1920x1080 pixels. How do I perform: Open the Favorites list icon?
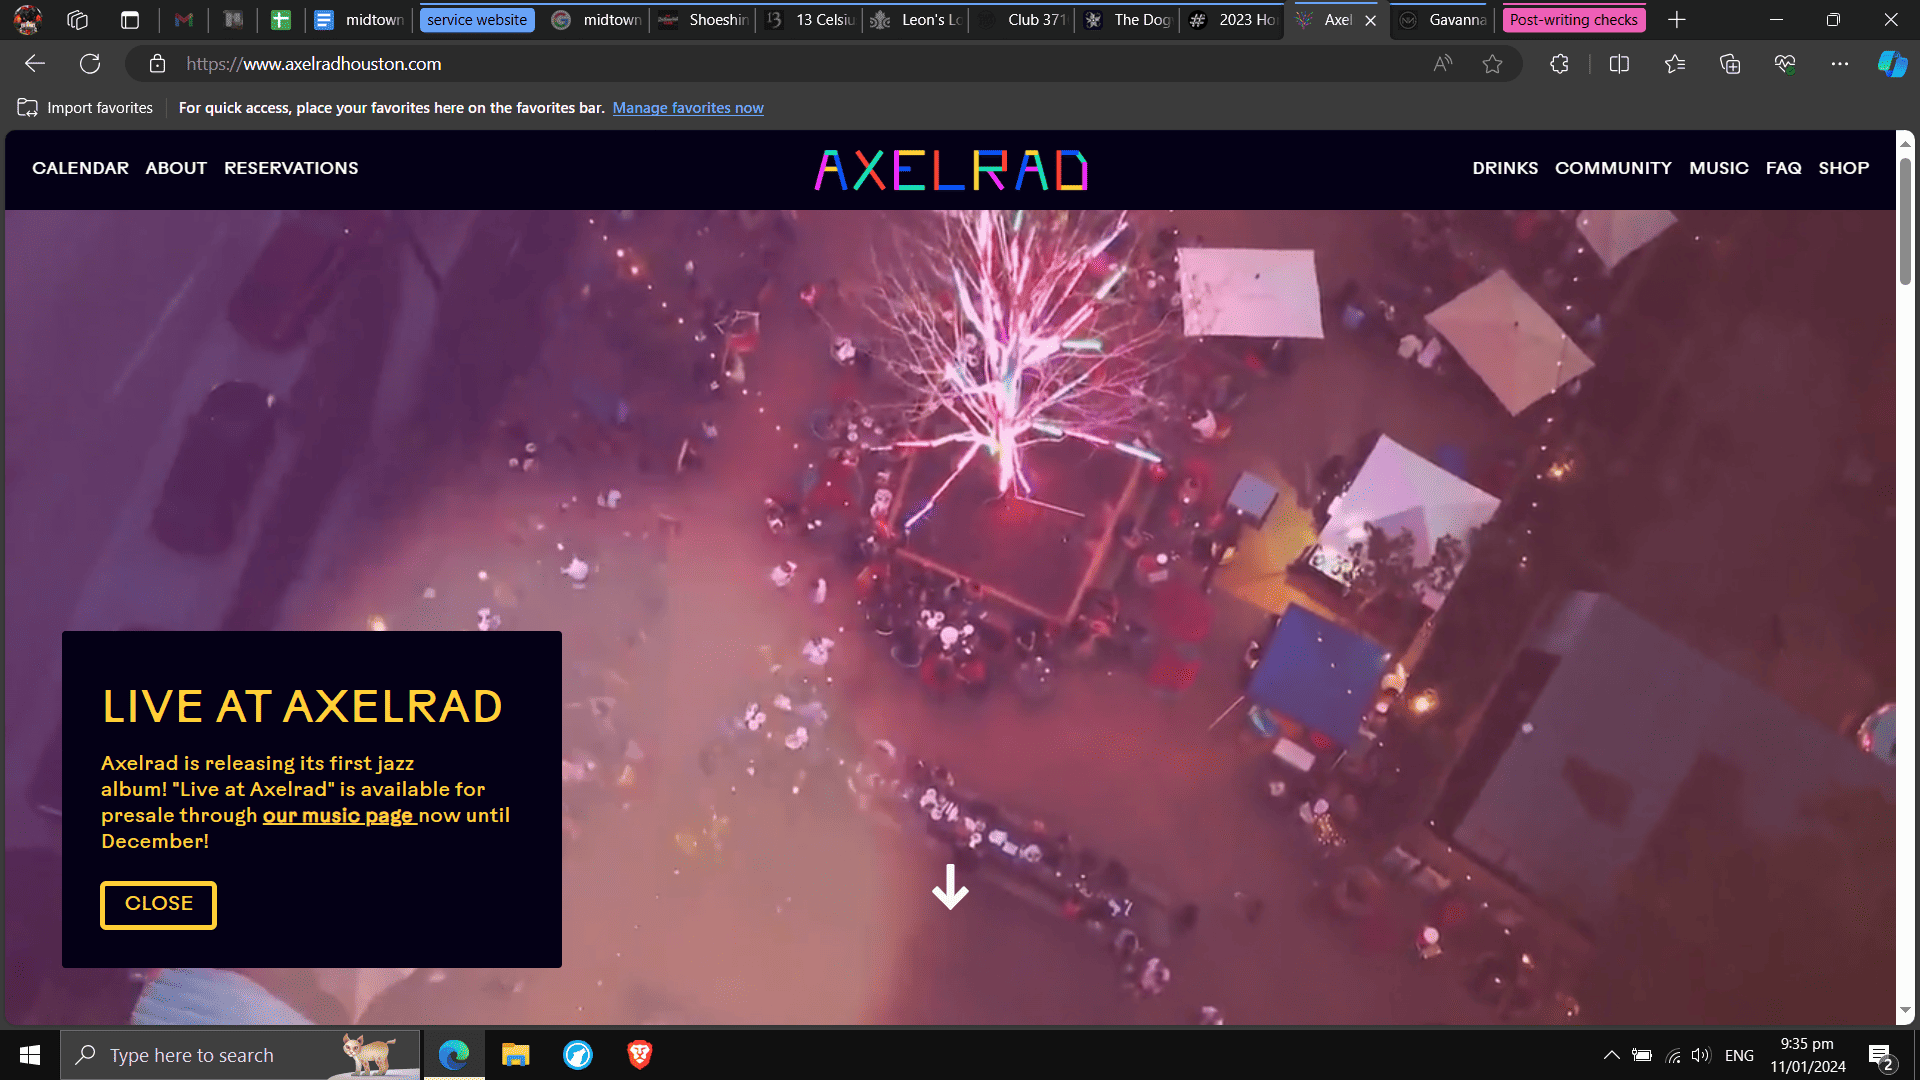point(1675,64)
